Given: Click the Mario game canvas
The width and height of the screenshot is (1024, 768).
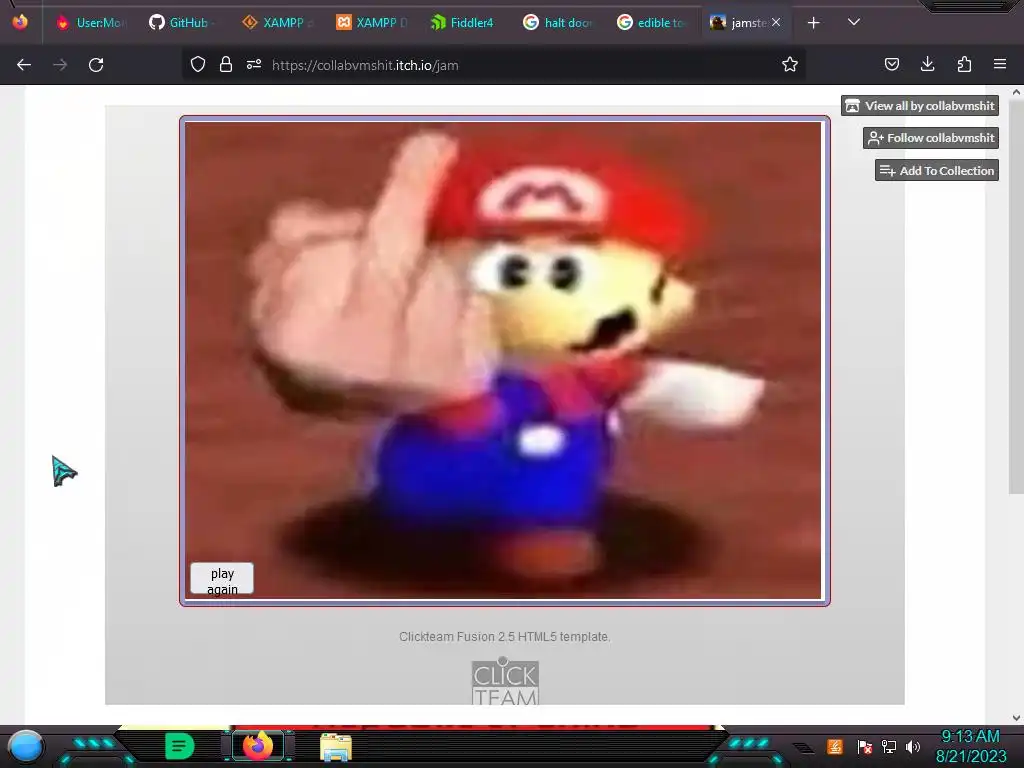Looking at the screenshot, I should tap(504, 360).
